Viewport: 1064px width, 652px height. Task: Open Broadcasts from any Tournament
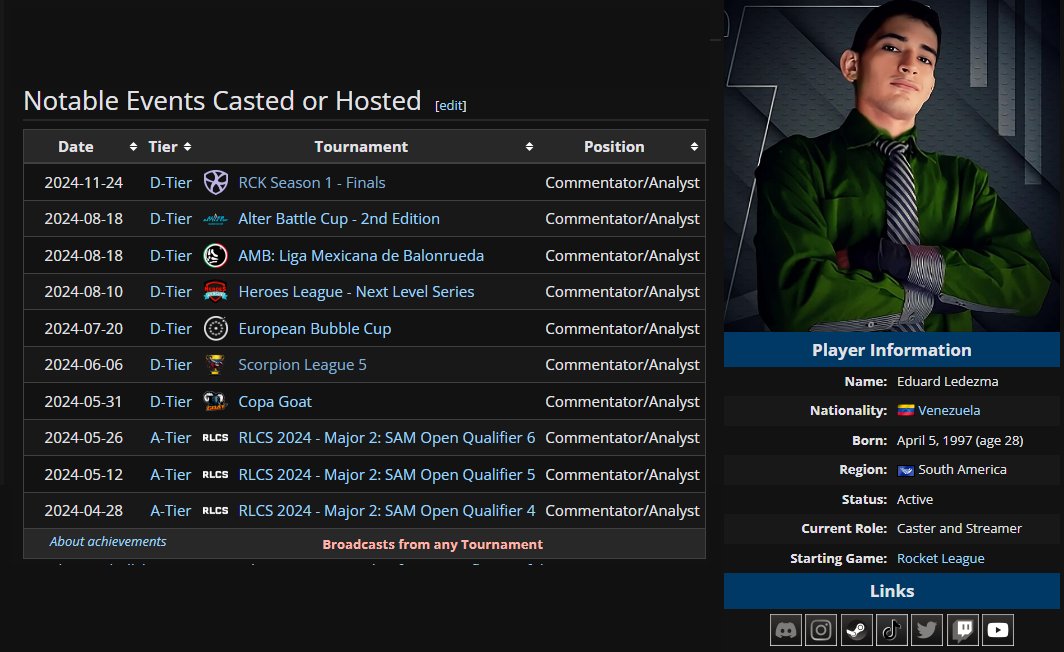pyautogui.click(x=432, y=544)
